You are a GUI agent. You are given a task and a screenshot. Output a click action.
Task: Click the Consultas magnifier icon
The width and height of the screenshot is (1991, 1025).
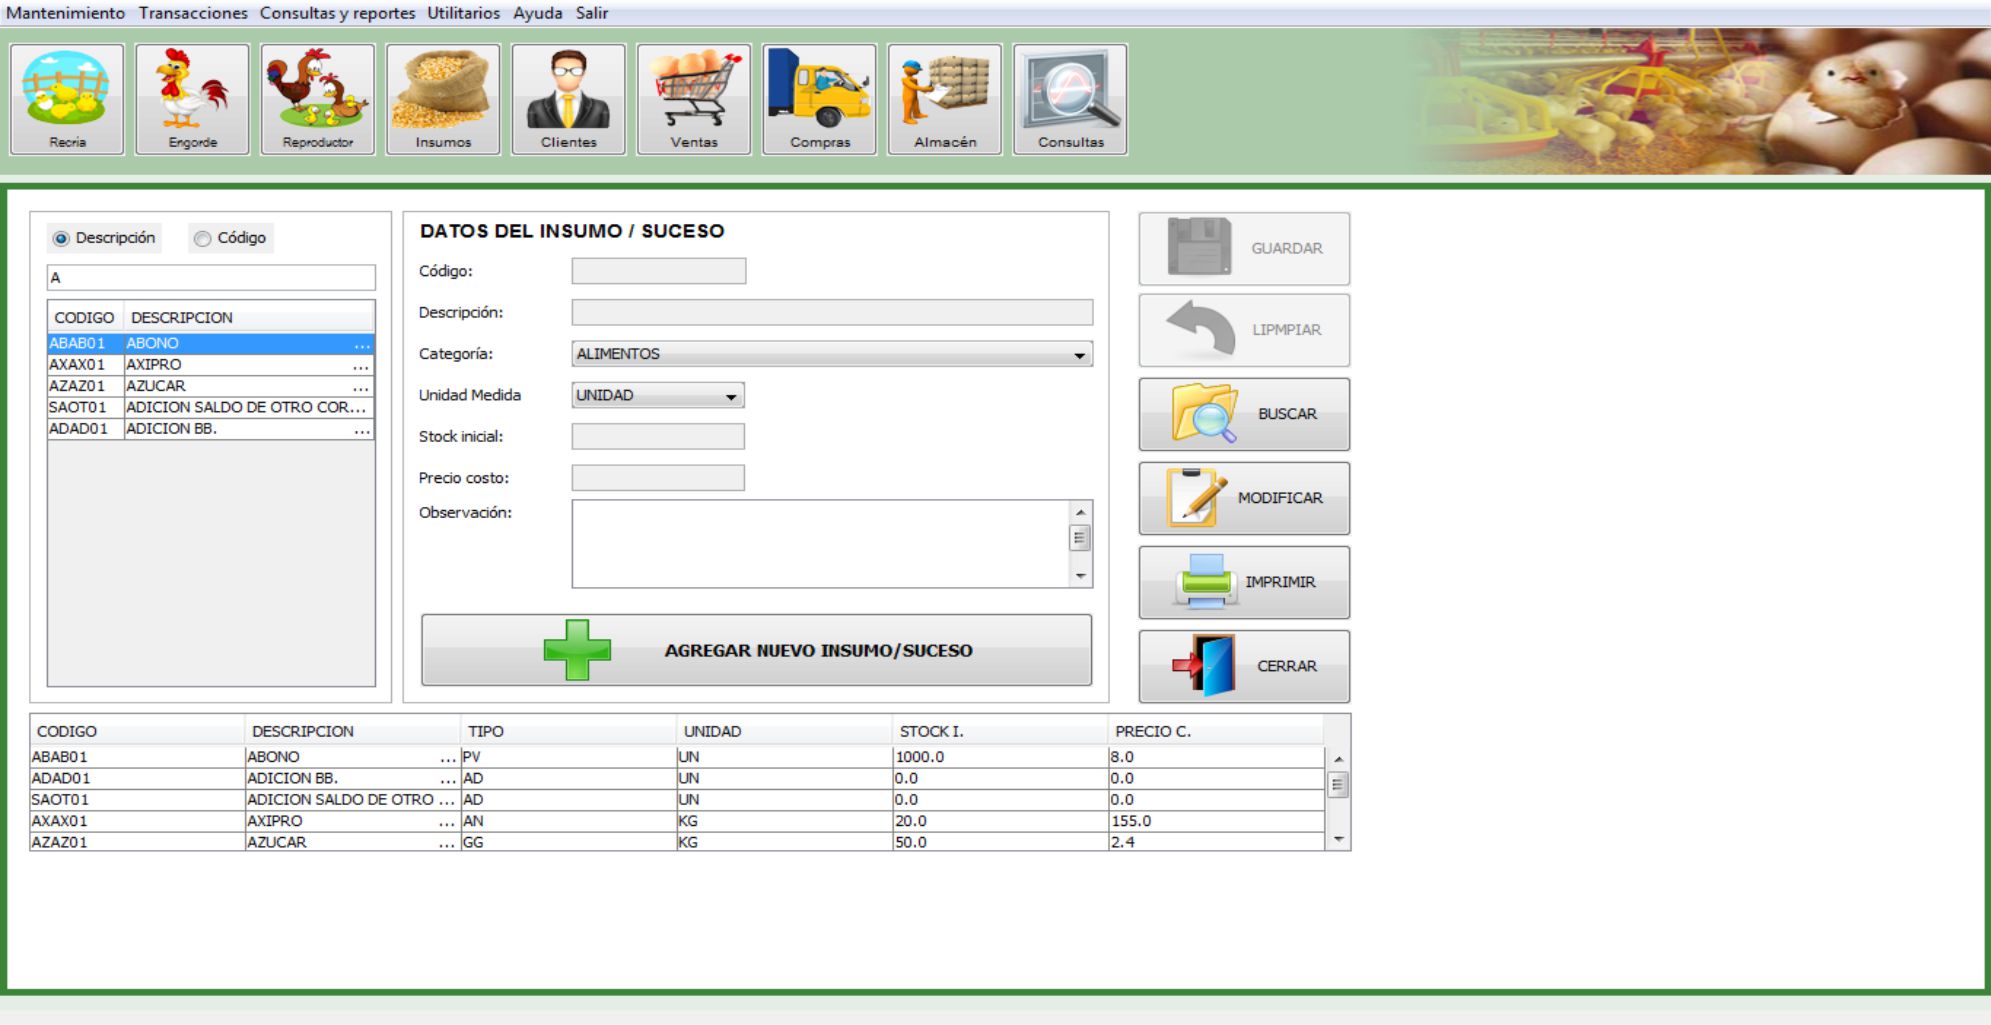1070,99
